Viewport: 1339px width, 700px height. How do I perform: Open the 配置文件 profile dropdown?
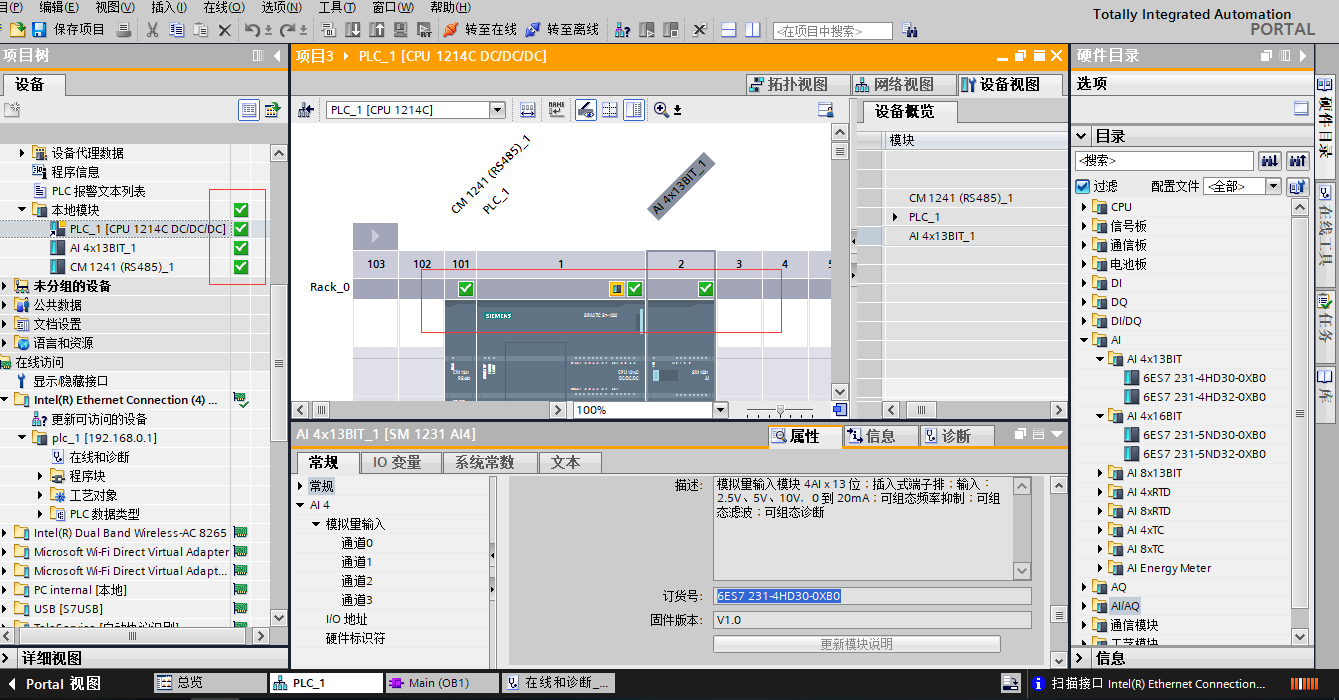tap(1273, 186)
